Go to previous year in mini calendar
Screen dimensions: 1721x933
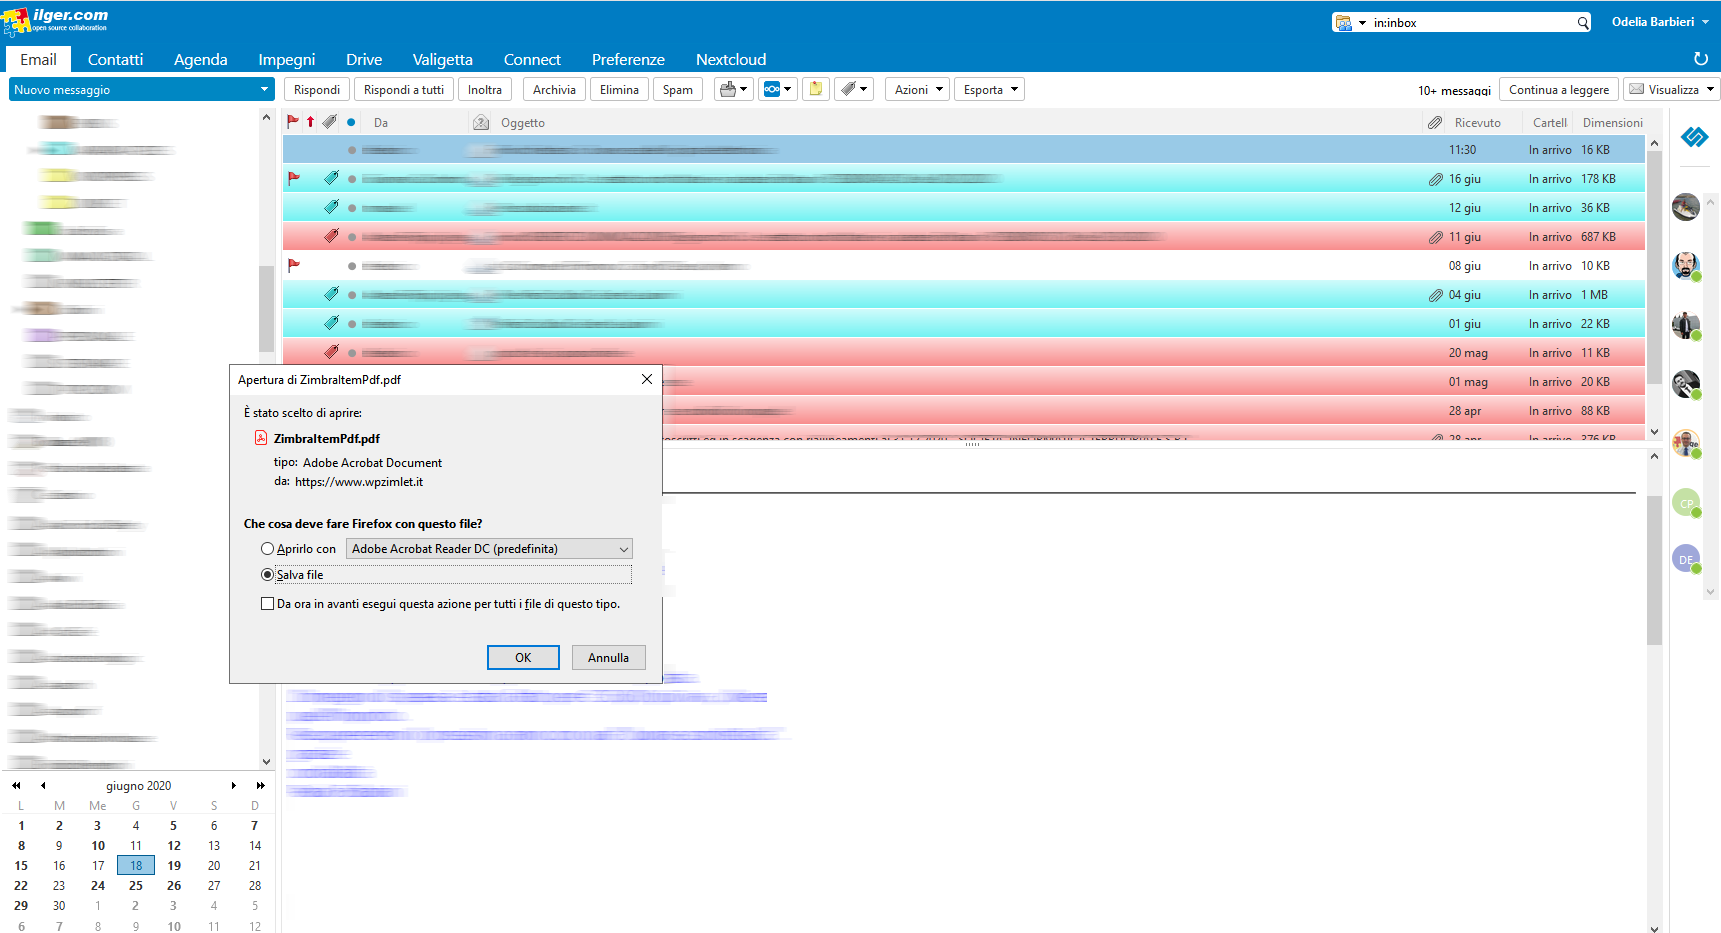pos(16,786)
